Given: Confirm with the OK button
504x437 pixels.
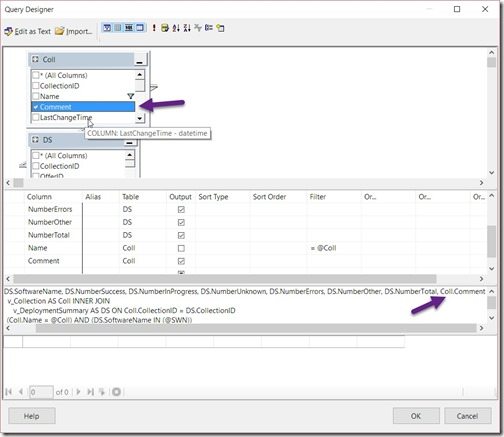Looking at the screenshot, I should [x=416, y=416].
